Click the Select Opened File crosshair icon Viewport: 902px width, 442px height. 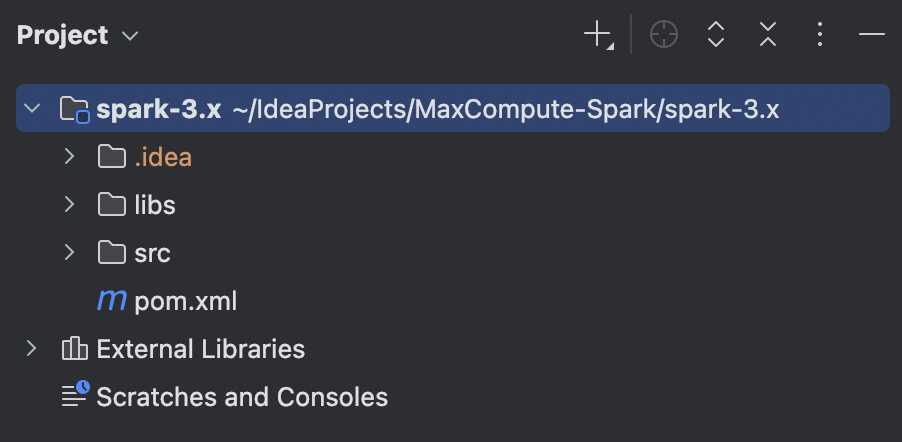(663, 35)
